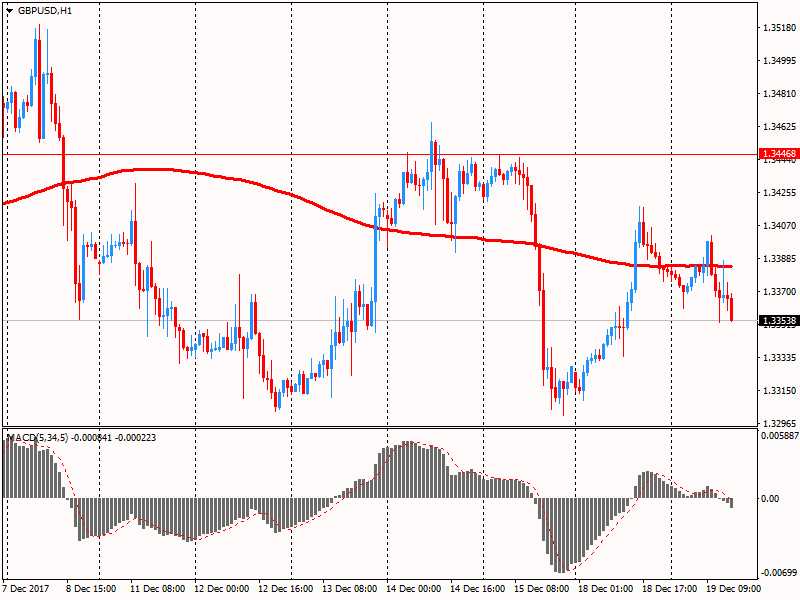The height and width of the screenshot is (600, 800).
Task: Select the price scale value 1.33885
Action: pos(780,258)
